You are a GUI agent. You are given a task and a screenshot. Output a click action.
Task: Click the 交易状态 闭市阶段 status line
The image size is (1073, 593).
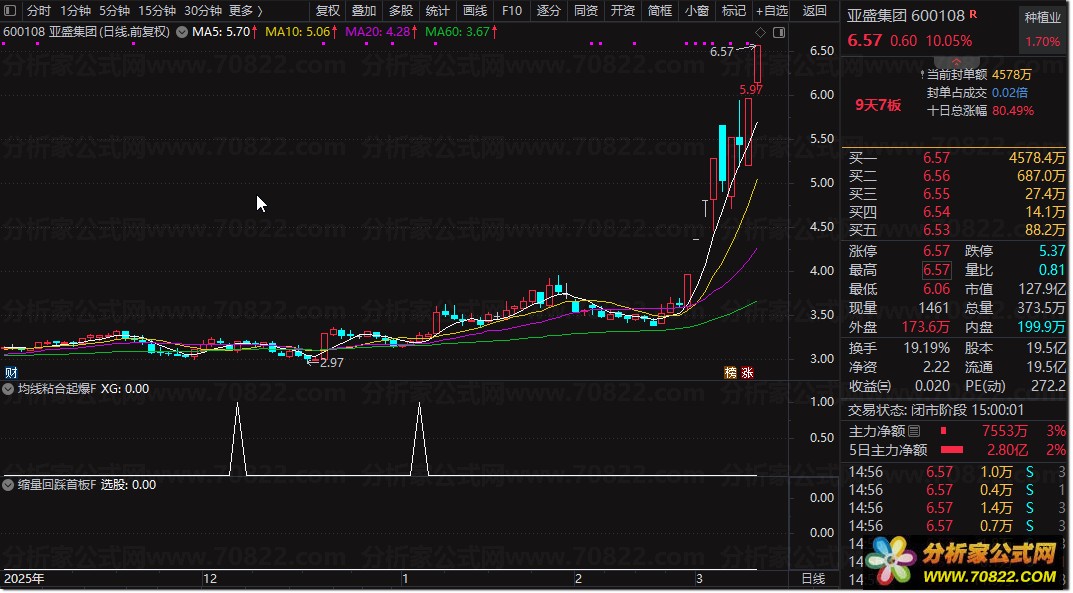coord(936,410)
